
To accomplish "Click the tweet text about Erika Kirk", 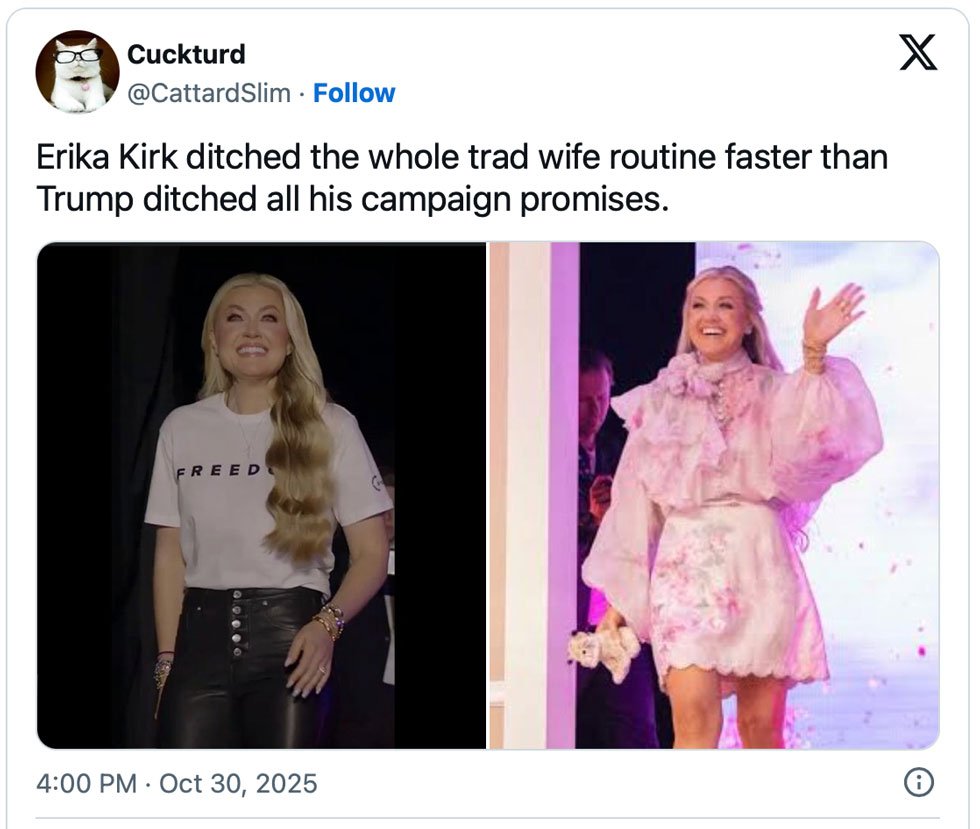I will [x=462, y=178].
